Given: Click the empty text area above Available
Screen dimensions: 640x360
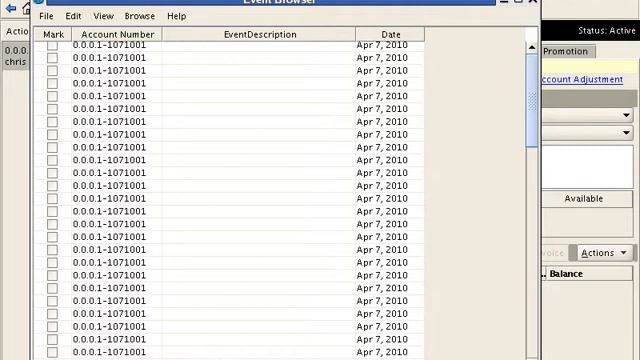Looking at the screenshot, I should [587, 167].
